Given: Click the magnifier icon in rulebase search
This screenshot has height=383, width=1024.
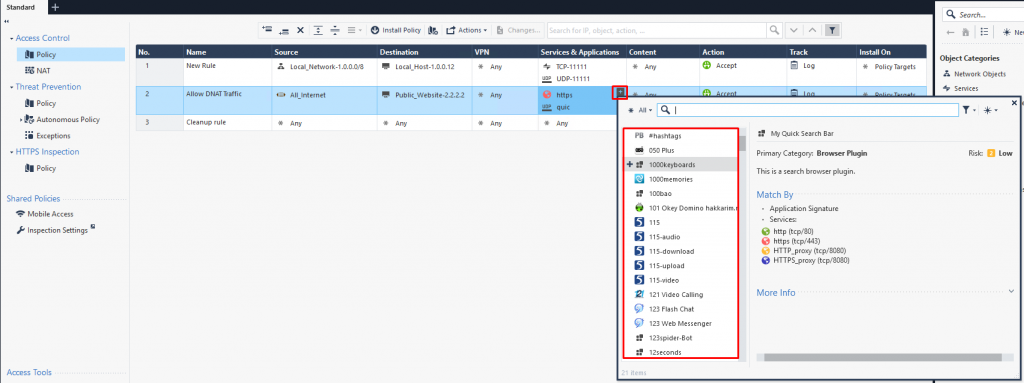Looking at the screenshot, I should [774, 30].
